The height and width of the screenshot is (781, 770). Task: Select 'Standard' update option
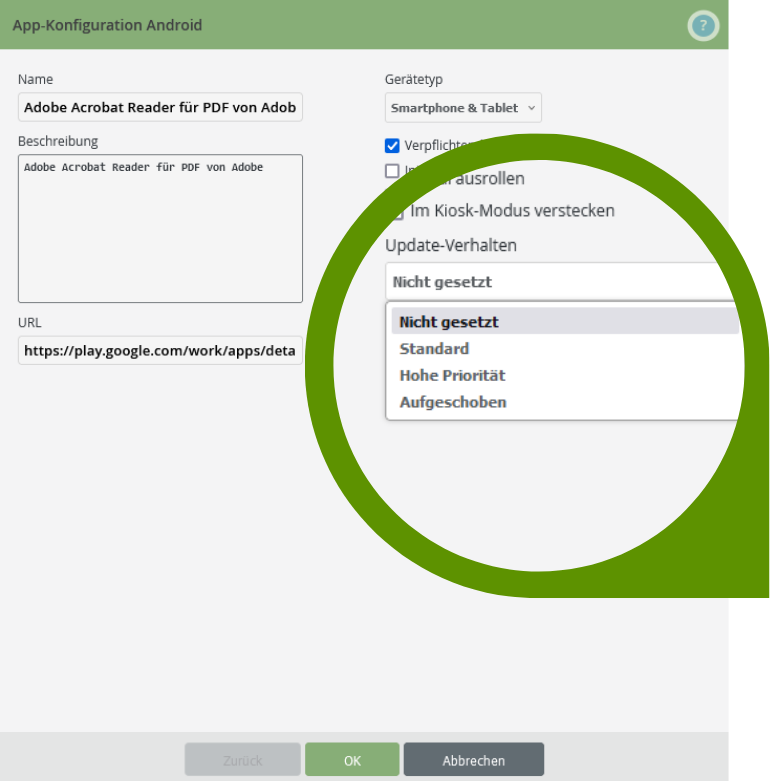(x=565, y=348)
